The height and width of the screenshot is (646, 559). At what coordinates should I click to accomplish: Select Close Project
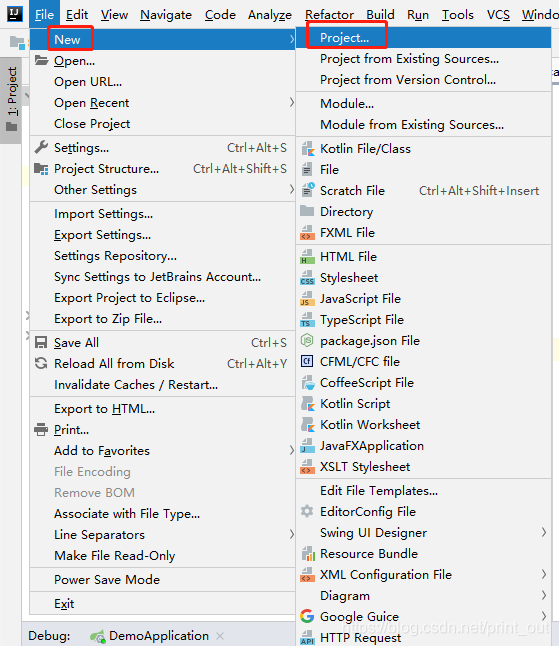[163, 123]
